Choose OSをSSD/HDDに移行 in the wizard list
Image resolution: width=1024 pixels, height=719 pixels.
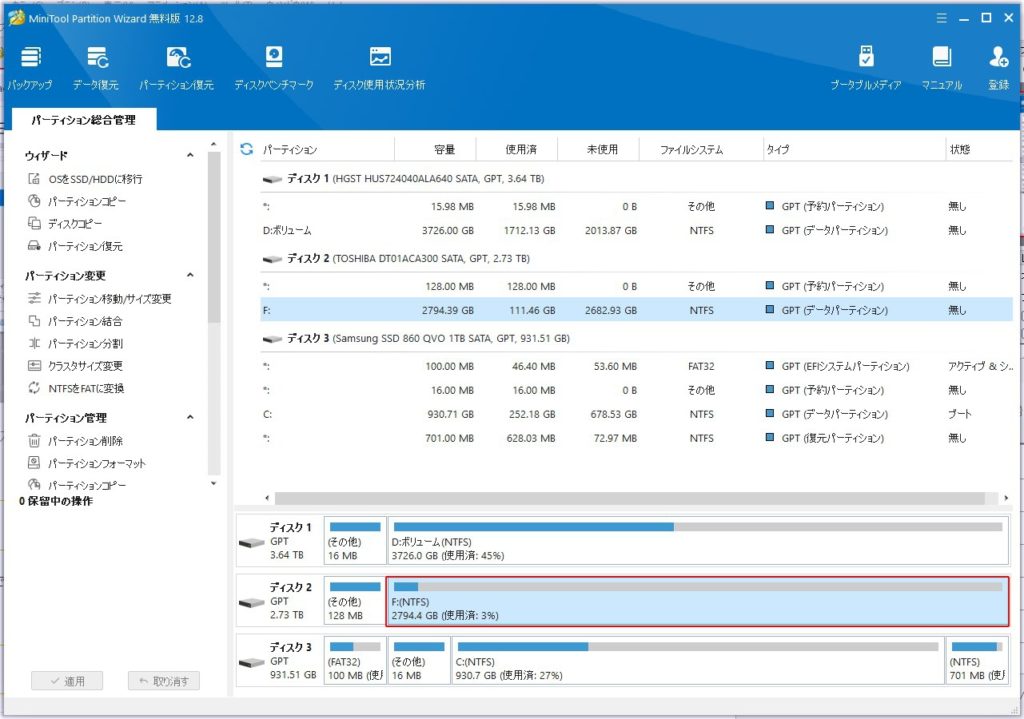[x=95, y=179]
